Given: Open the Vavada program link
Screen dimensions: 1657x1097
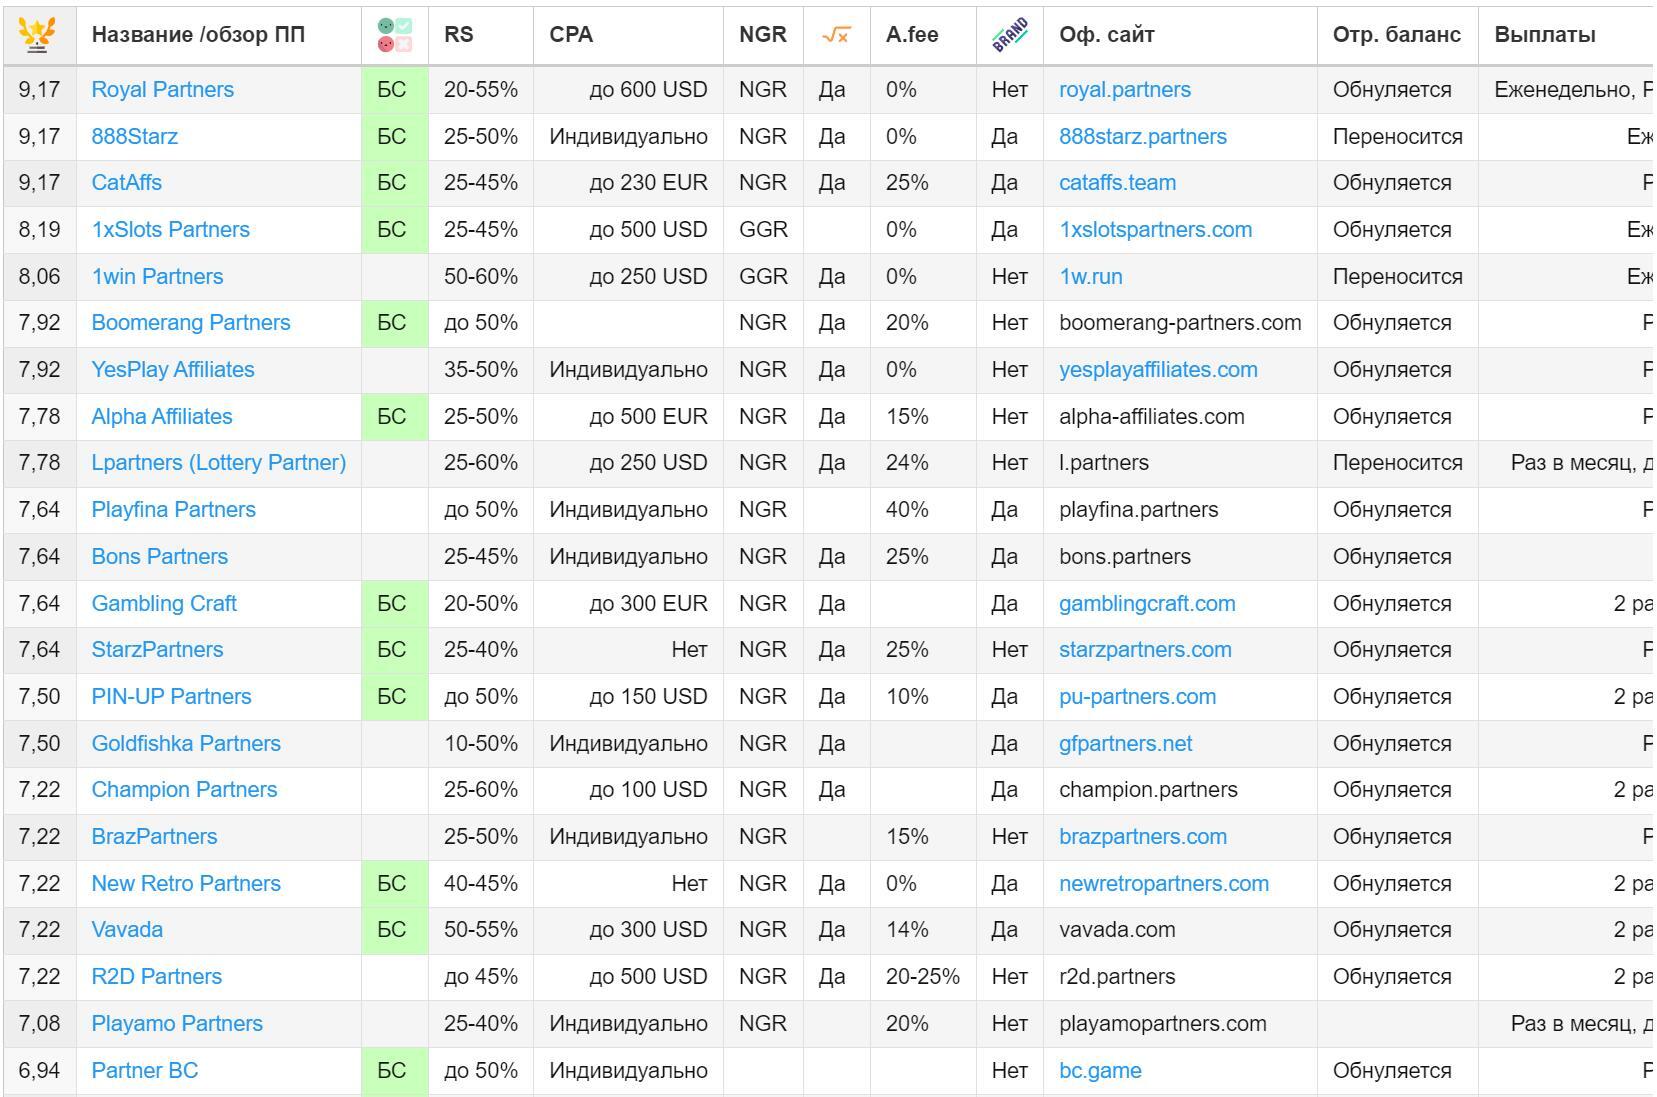Looking at the screenshot, I should pyautogui.click(x=127, y=929).
